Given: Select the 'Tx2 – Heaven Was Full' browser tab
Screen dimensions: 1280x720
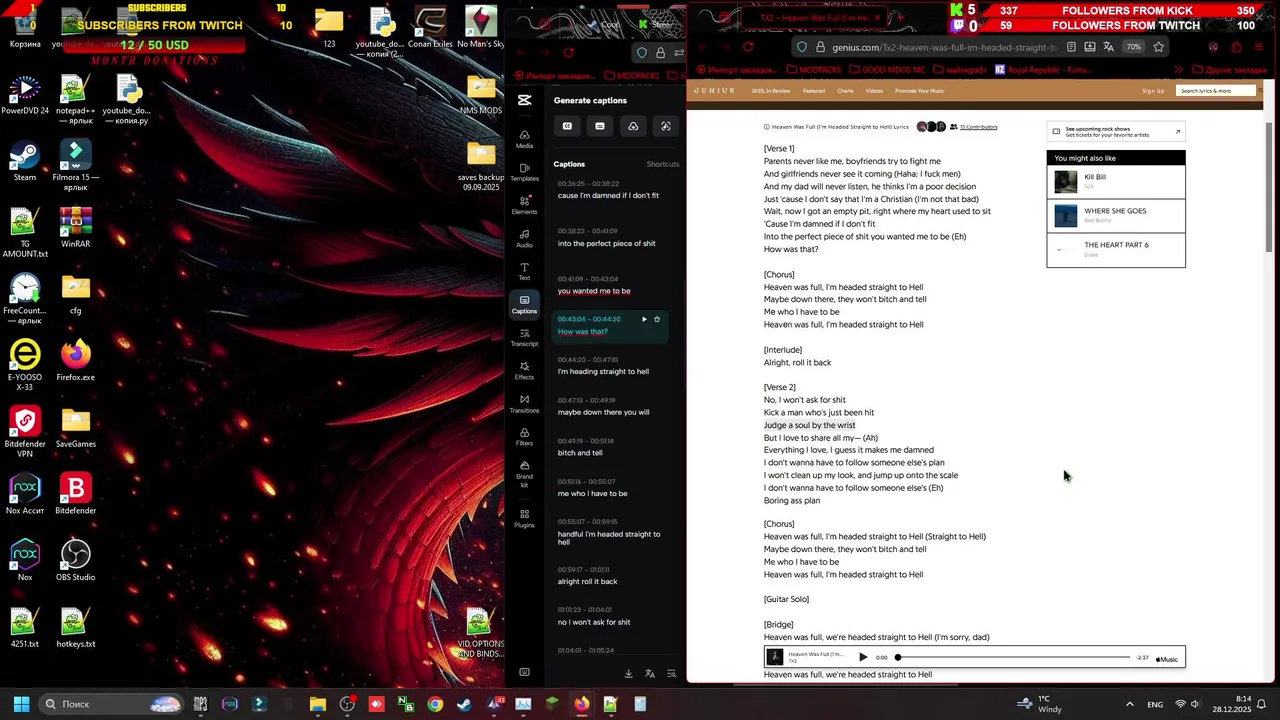Looking at the screenshot, I should (815, 18).
